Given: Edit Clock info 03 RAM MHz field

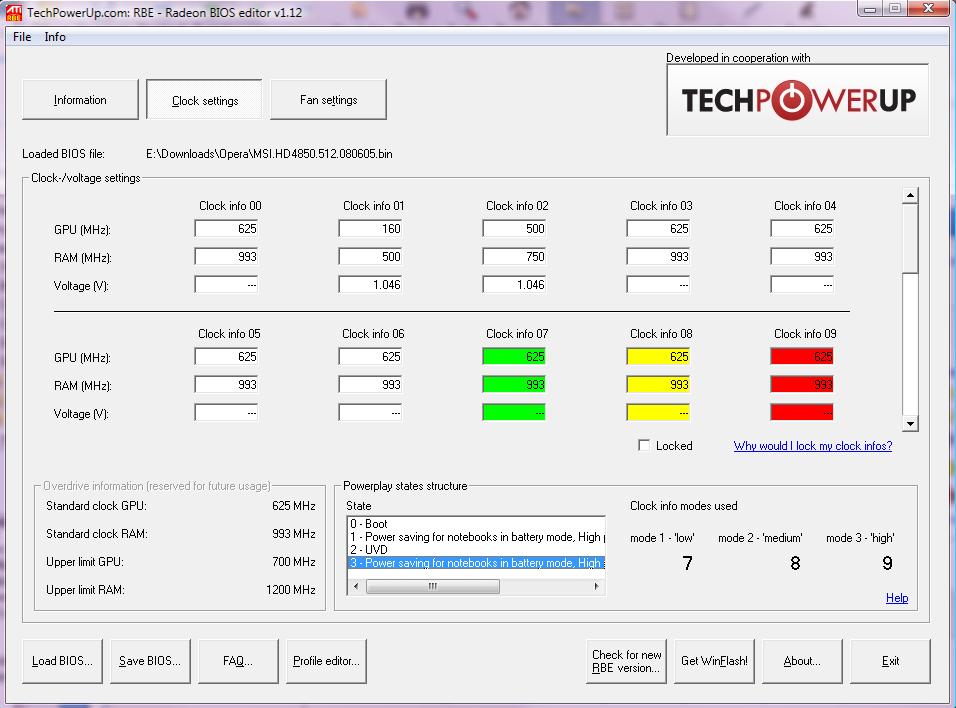Looking at the screenshot, I should [658, 257].
